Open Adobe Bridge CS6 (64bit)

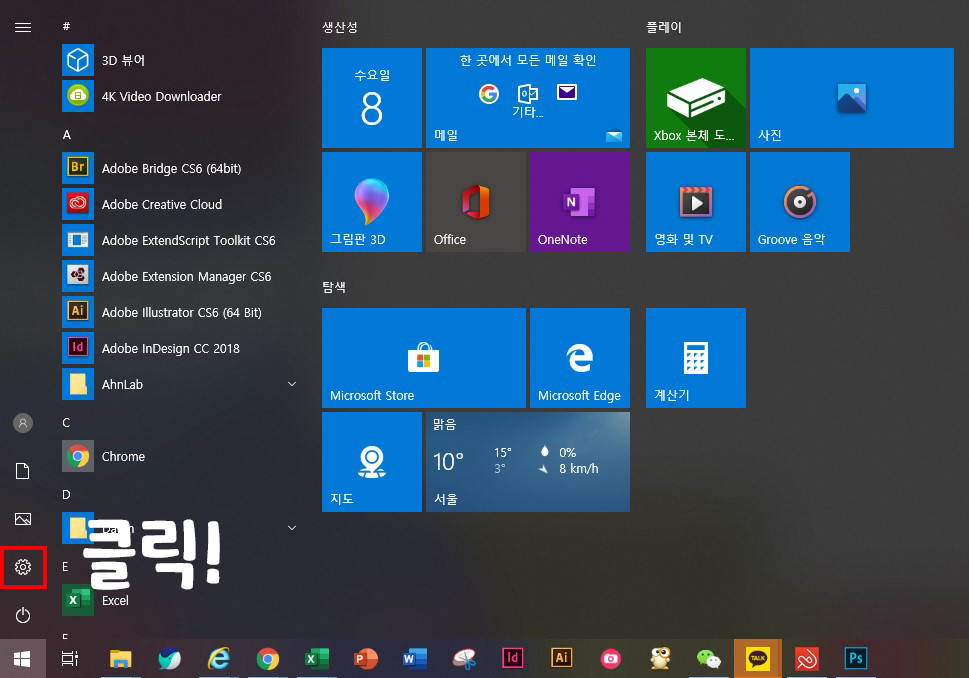179,168
